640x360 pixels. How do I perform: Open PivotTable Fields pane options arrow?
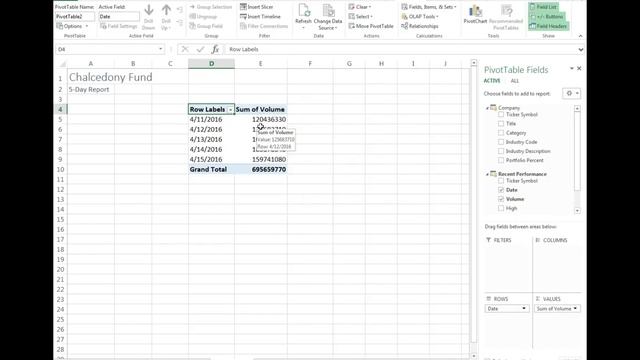click(x=571, y=69)
